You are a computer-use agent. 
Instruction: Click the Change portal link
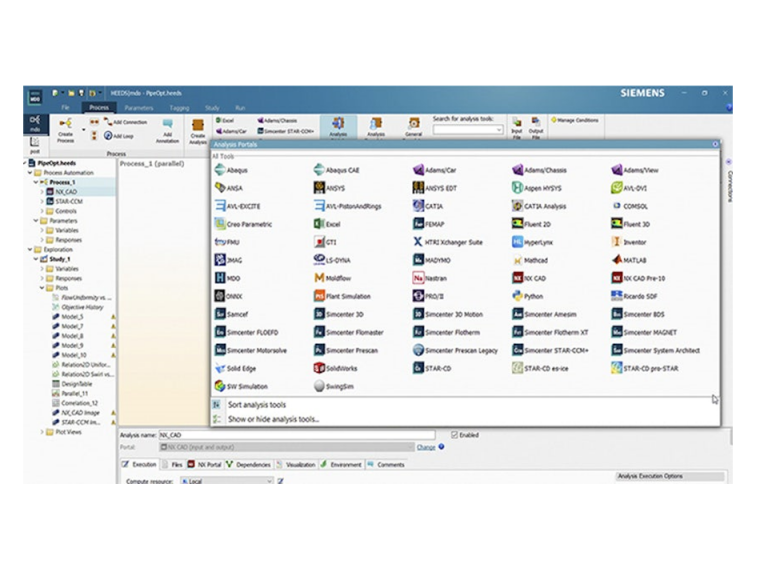(x=426, y=447)
